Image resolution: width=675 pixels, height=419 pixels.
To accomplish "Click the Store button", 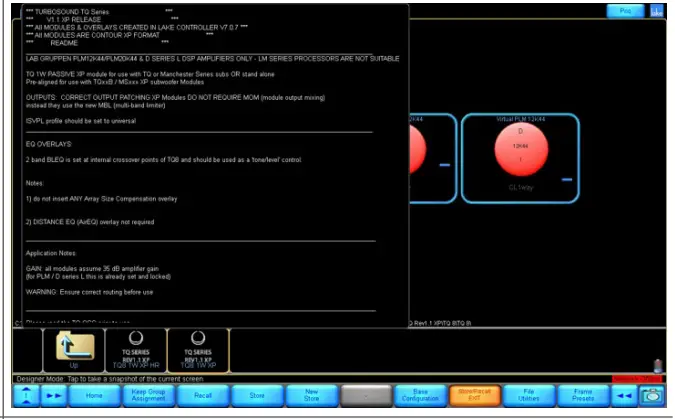I will click(x=257, y=396).
